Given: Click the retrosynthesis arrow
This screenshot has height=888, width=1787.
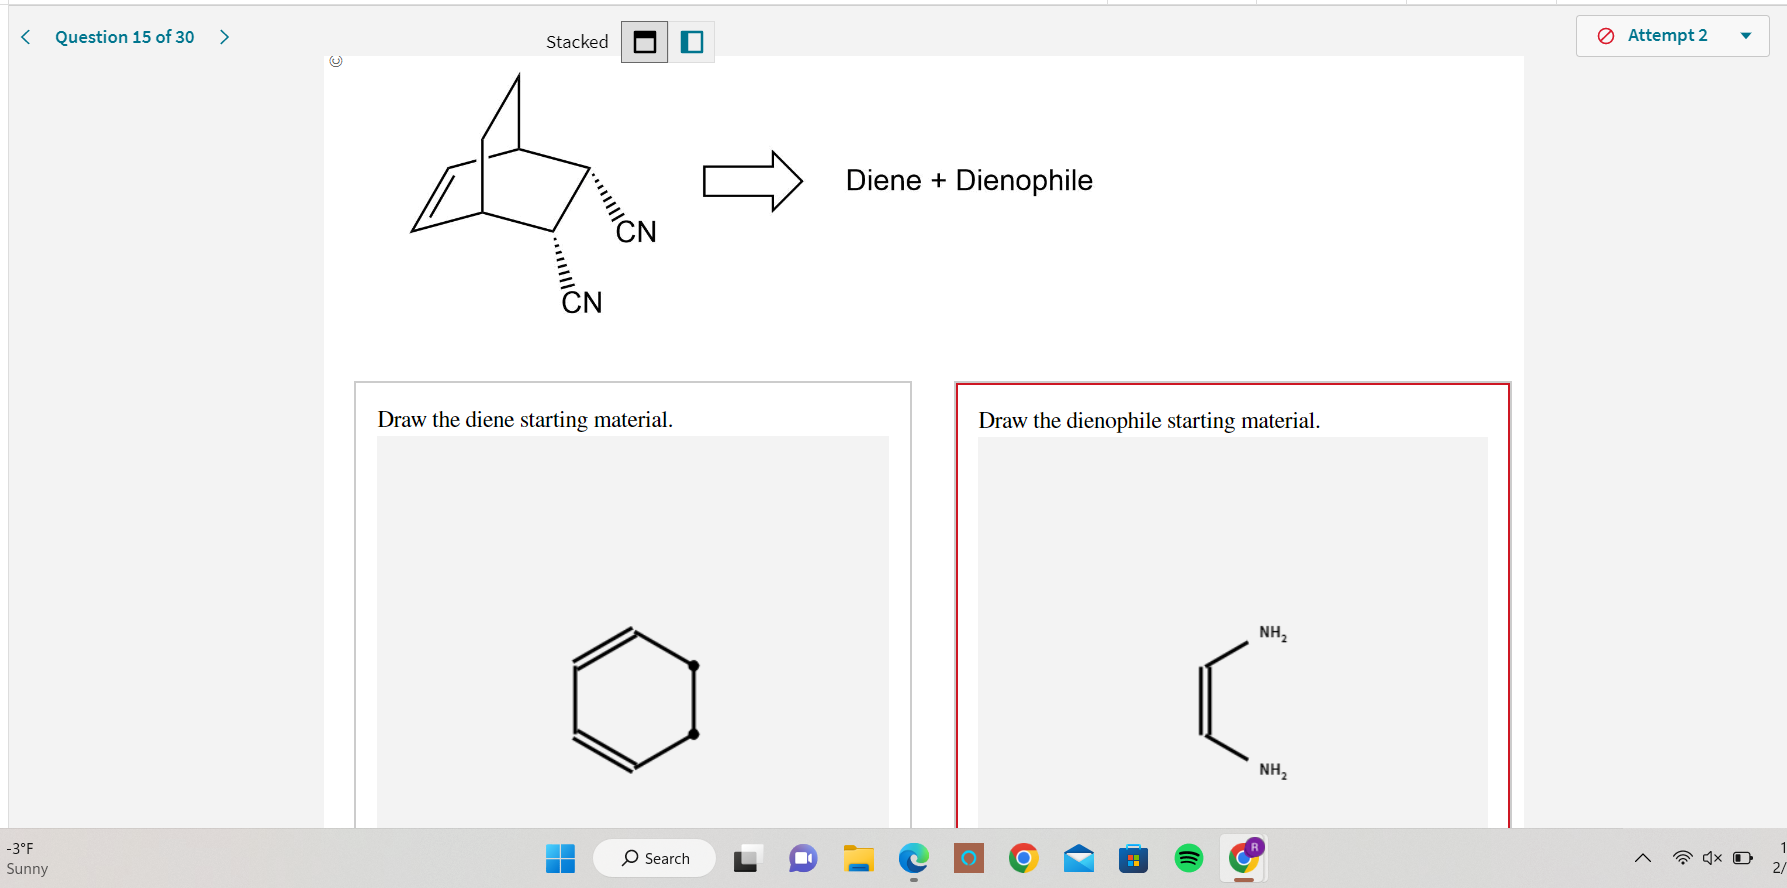Looking at the screenshot, I should tap(752, 181).
